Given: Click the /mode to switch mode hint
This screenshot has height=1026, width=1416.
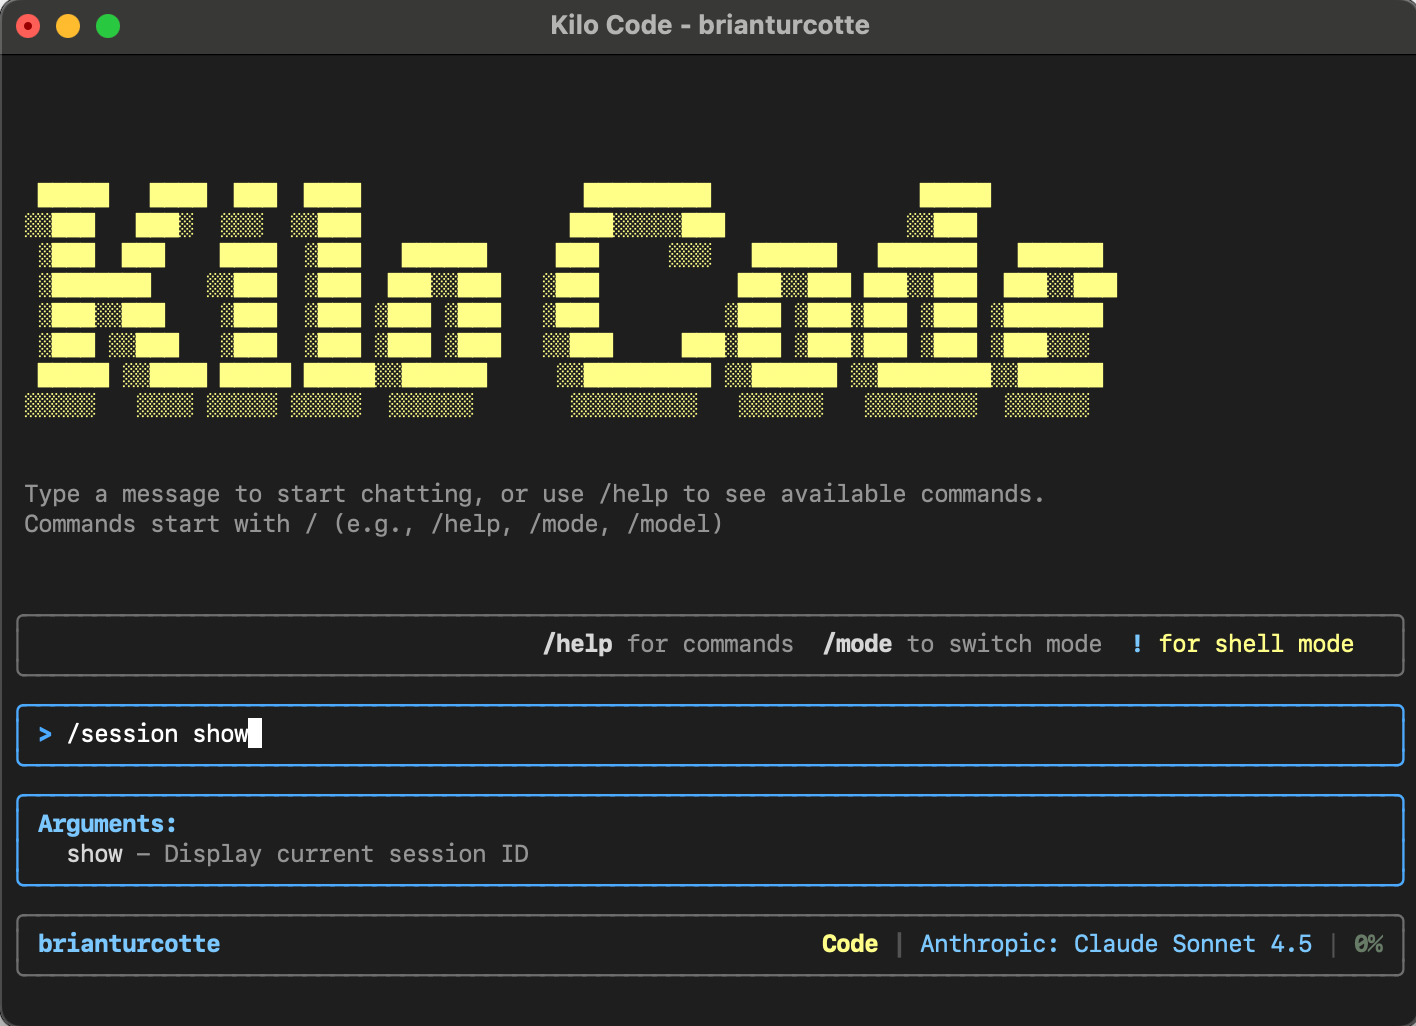Looking at the screenshot, I should tap(962, 644).
